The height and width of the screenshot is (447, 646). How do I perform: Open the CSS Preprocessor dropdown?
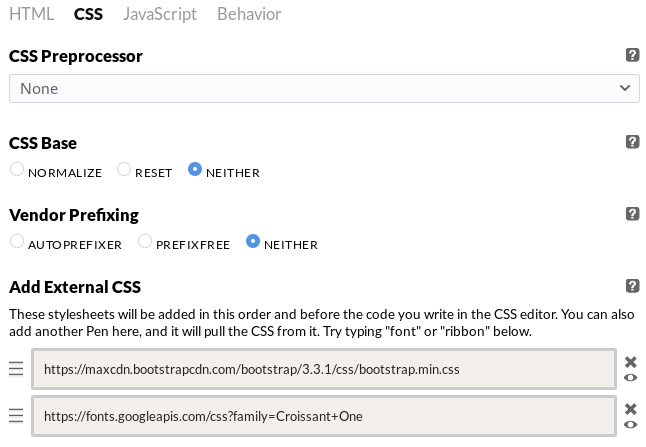pyautogui.click(x=324, y=88)
